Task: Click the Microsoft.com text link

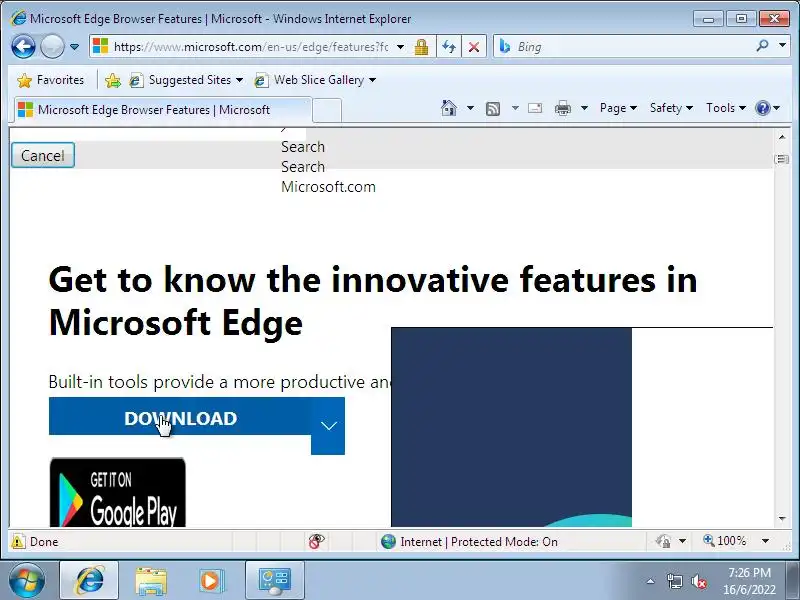Action: point(328,187)
